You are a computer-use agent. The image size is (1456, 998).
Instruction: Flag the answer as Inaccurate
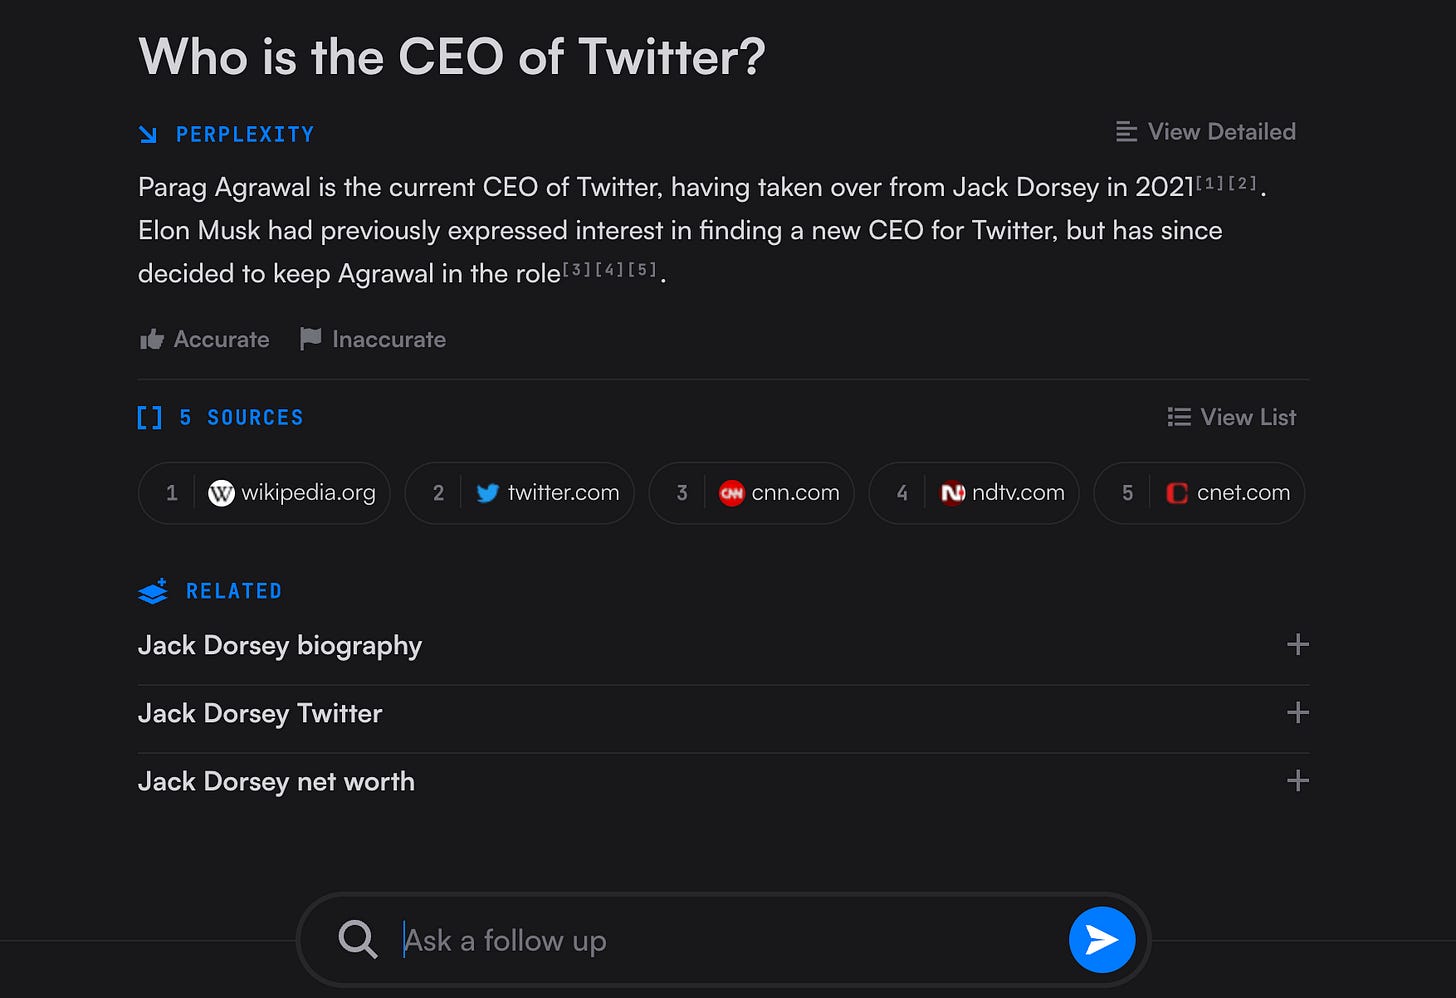(x=373, y=339)
